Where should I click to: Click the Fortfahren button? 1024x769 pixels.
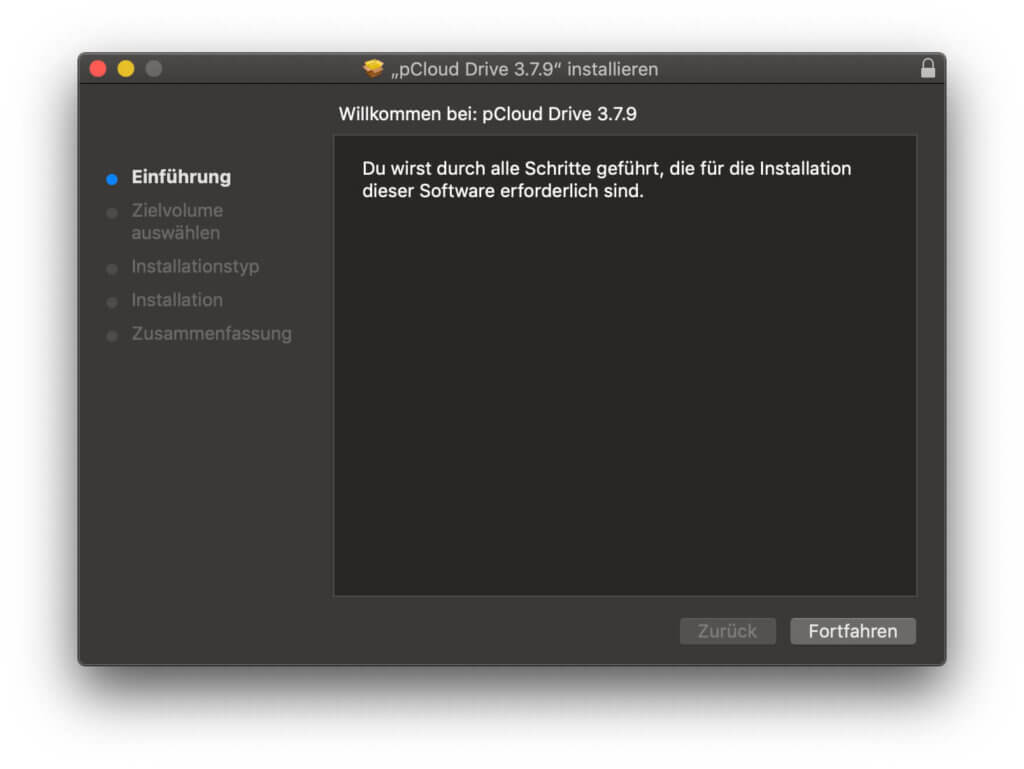click(852, 631)
